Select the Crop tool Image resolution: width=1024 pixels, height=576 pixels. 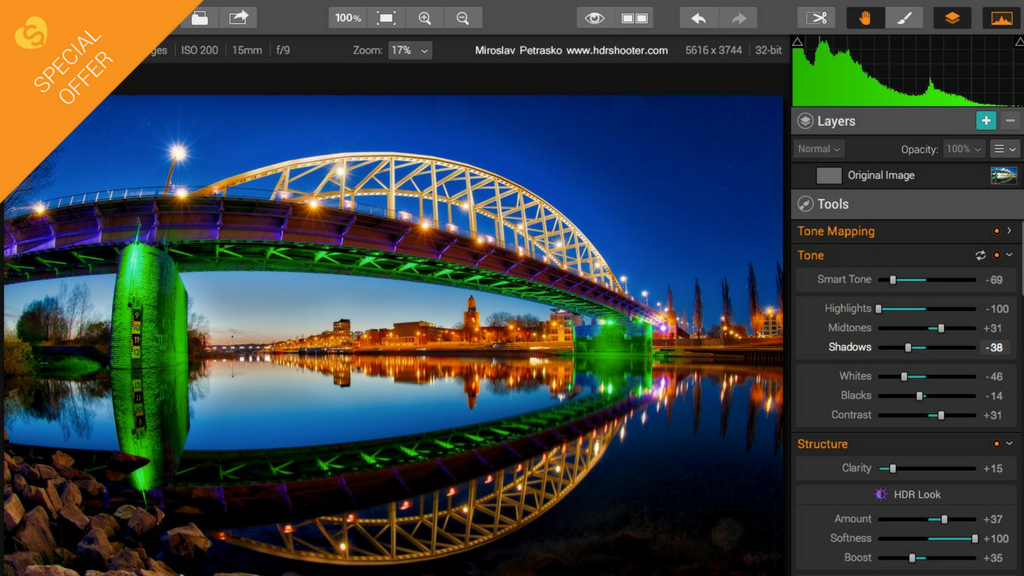[x=818, y=17]
